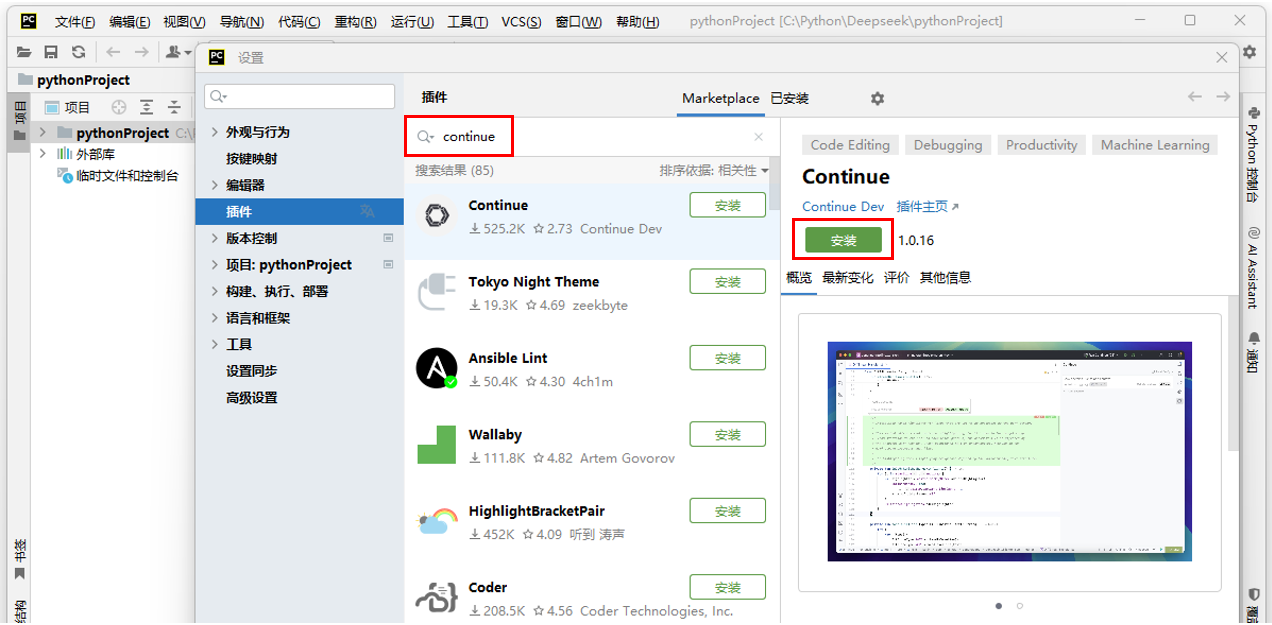
Task: Click the Continue plugin screenshot preview
Action: pos(1009,451)
